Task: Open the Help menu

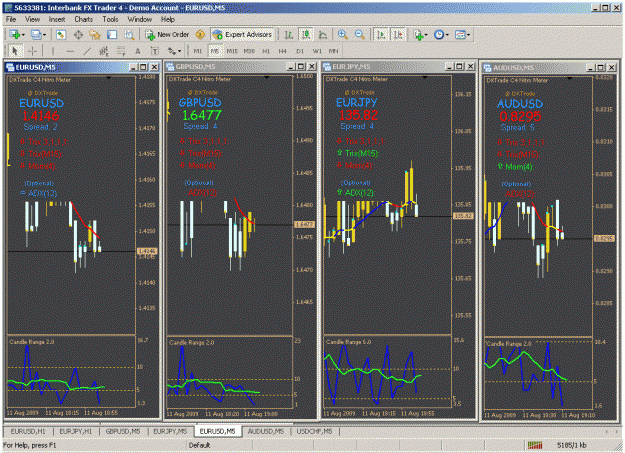Action: [x=167, y=19]
